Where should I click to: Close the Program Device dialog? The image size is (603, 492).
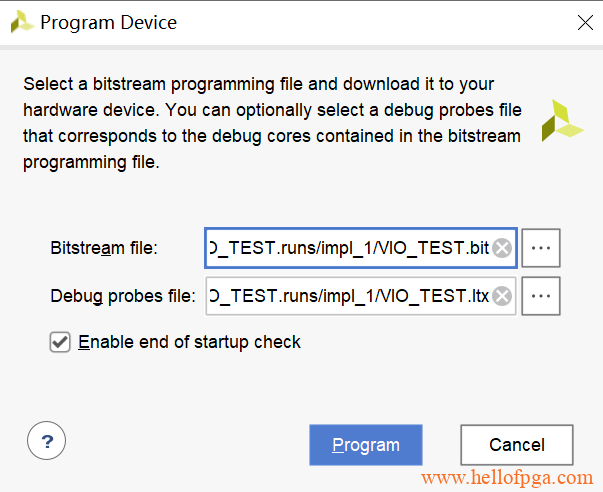pyautogui.click(x=585, y=22)
